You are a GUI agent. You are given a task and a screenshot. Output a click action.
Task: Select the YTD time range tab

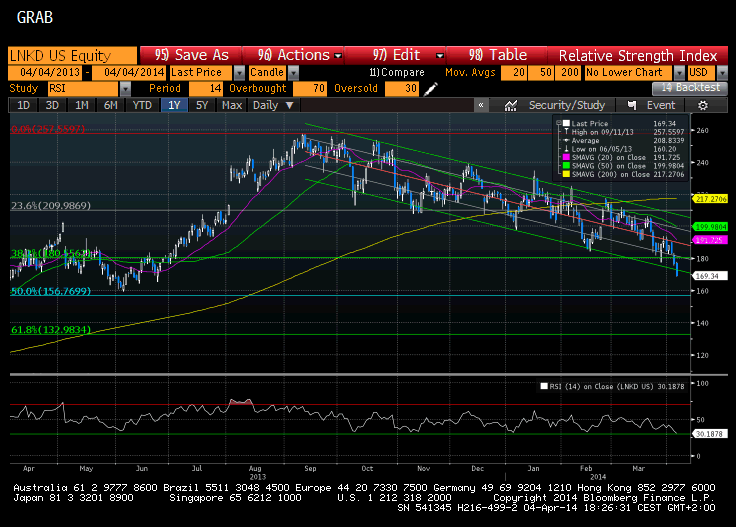click(x=142, y=105)
